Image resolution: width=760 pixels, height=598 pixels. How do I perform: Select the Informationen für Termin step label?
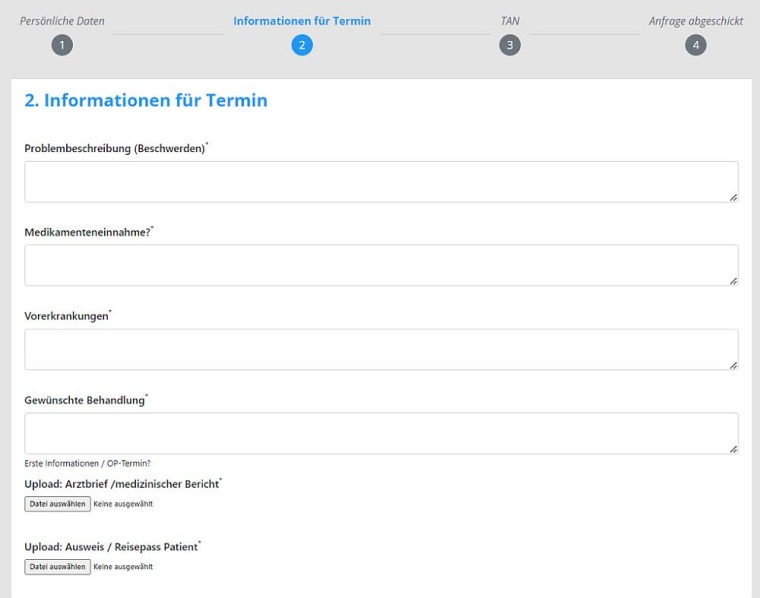click(x=302, y=21)
